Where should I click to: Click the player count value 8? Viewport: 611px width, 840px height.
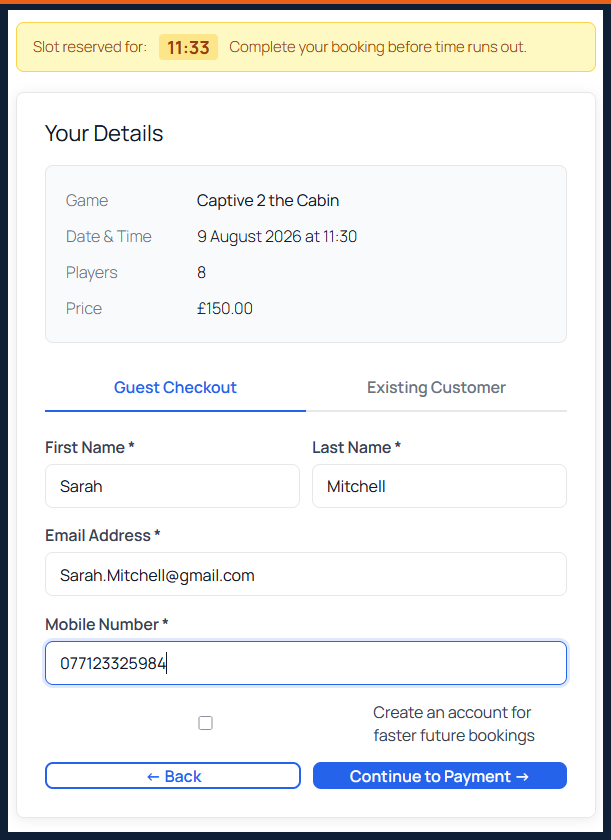click(201, 272)
